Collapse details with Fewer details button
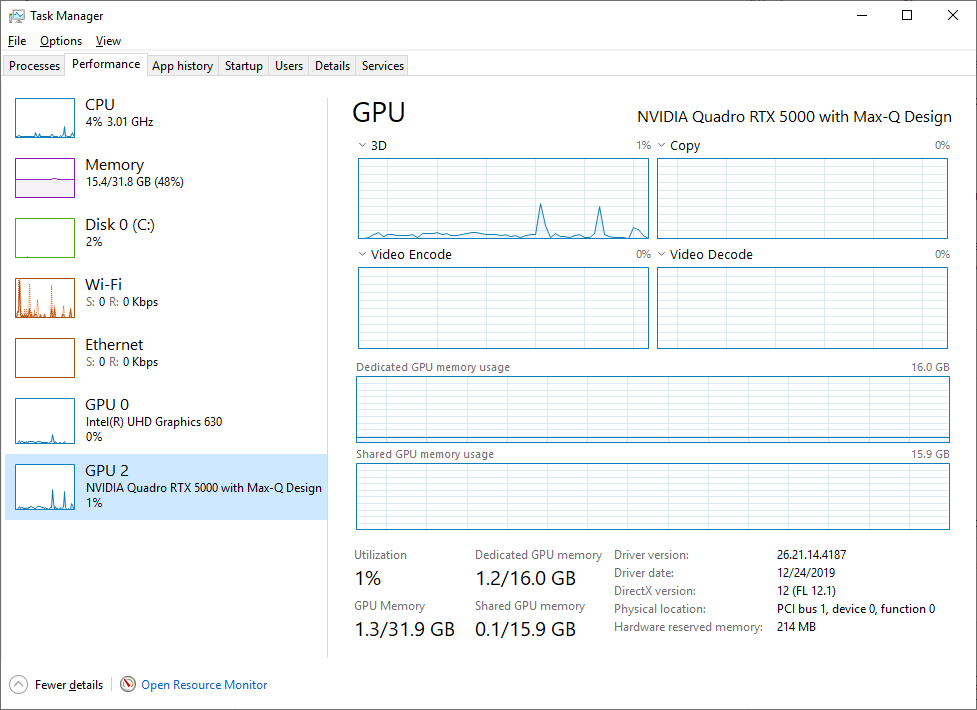977x710 pixels. pyautogui.click(x=56, y=685)
